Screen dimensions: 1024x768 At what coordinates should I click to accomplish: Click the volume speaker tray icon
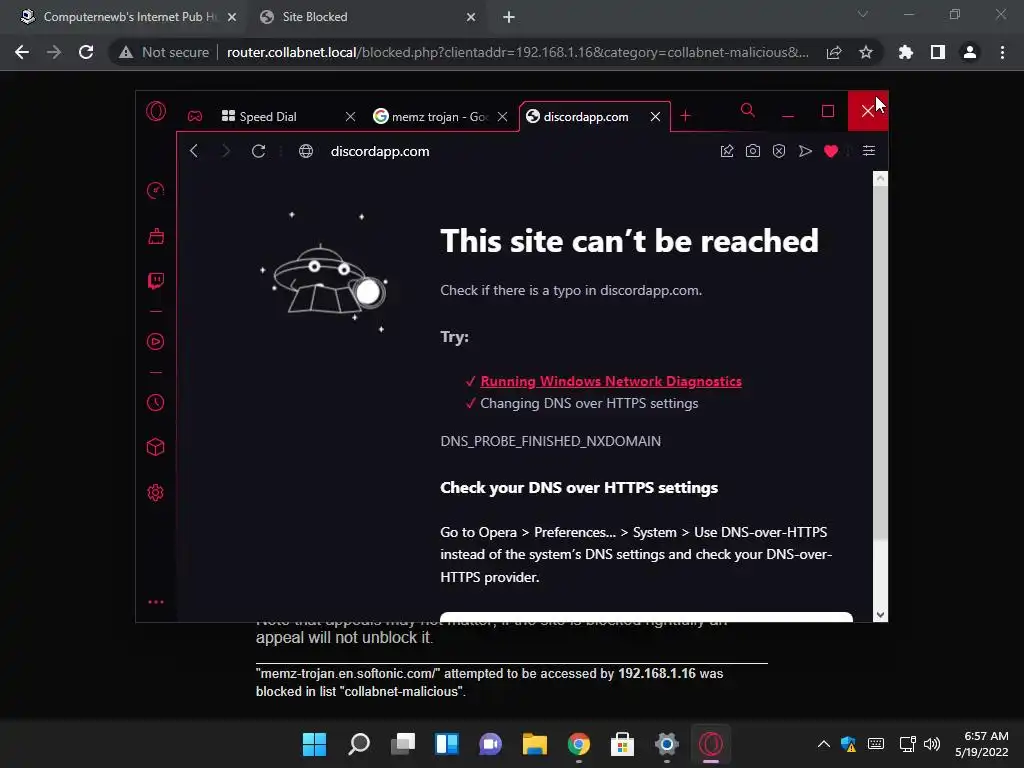[932, 744]
